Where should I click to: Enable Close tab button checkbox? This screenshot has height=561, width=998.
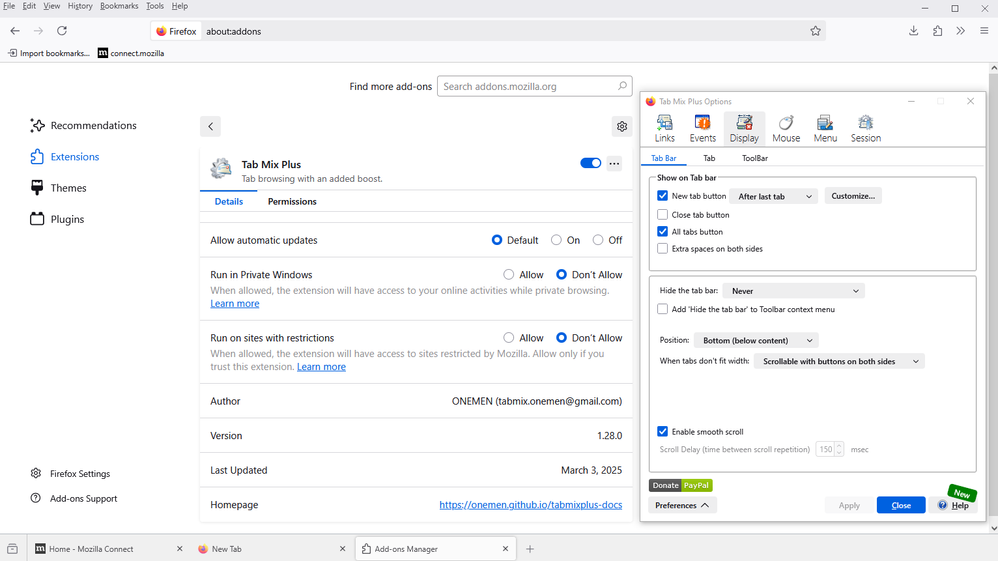pyautogui.click(x=663, y=215)
